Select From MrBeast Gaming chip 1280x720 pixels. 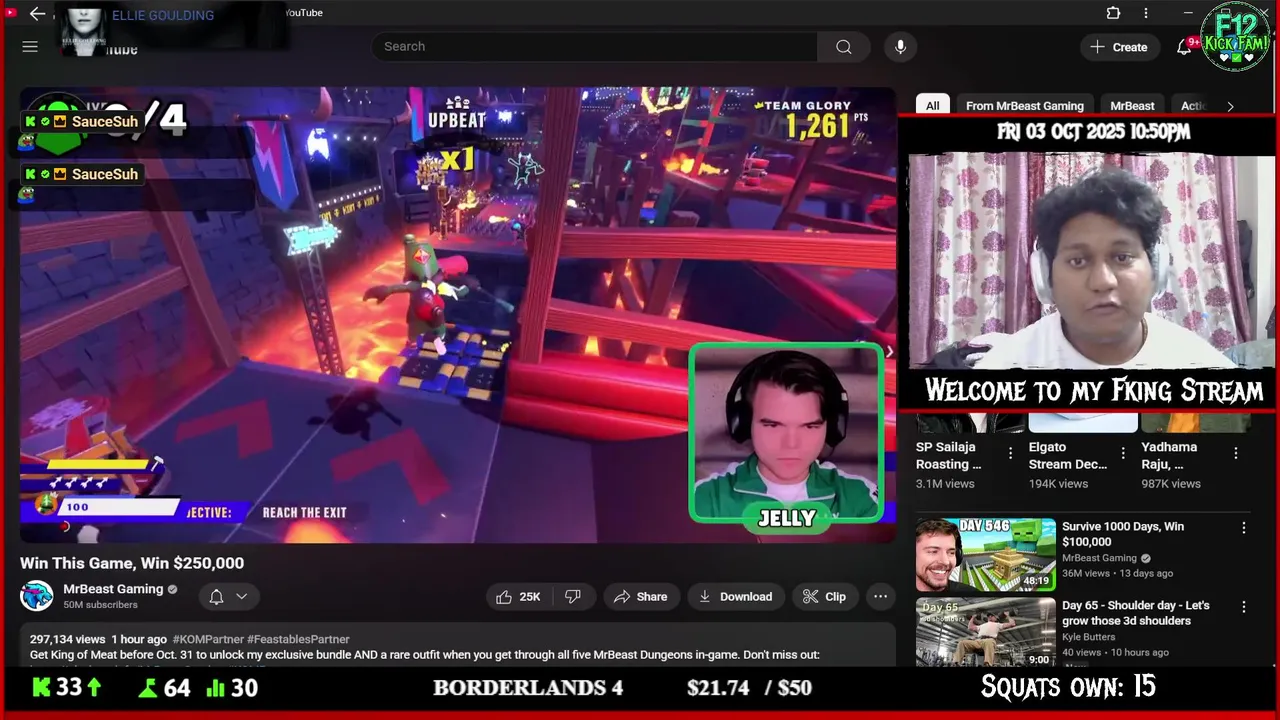pos(1024,105)
